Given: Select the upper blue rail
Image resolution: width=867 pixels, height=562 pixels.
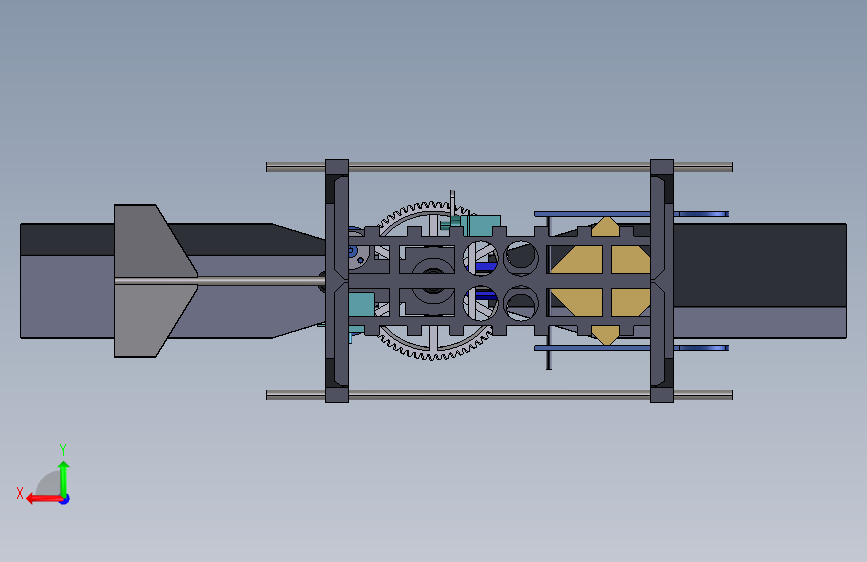Looking at the screenshot, I should [631, 214].
